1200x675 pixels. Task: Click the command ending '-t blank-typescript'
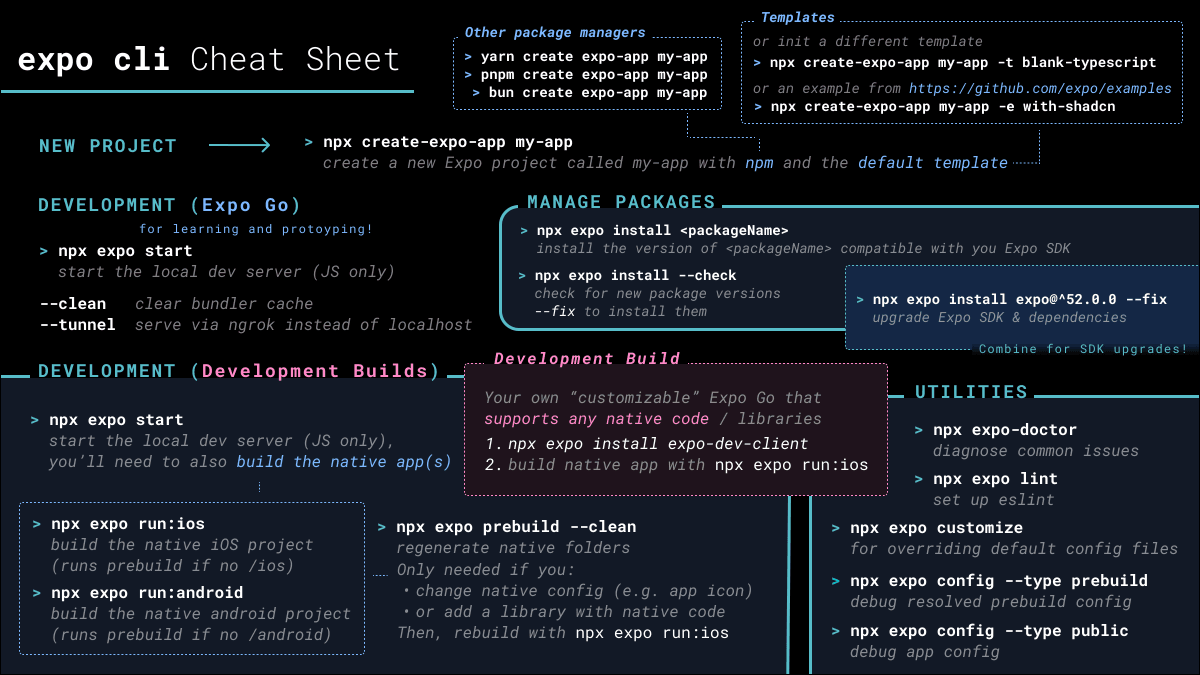[964, 62]
